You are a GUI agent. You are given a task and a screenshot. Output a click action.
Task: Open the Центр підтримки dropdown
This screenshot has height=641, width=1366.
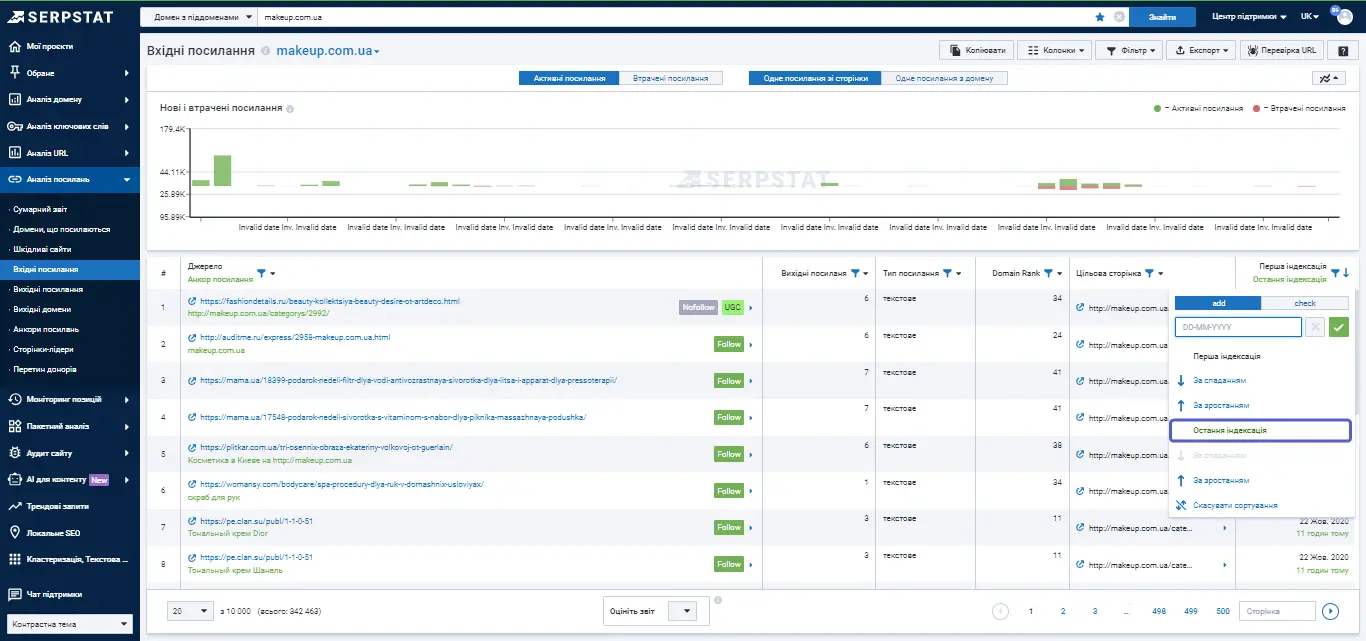[1249, 17]
